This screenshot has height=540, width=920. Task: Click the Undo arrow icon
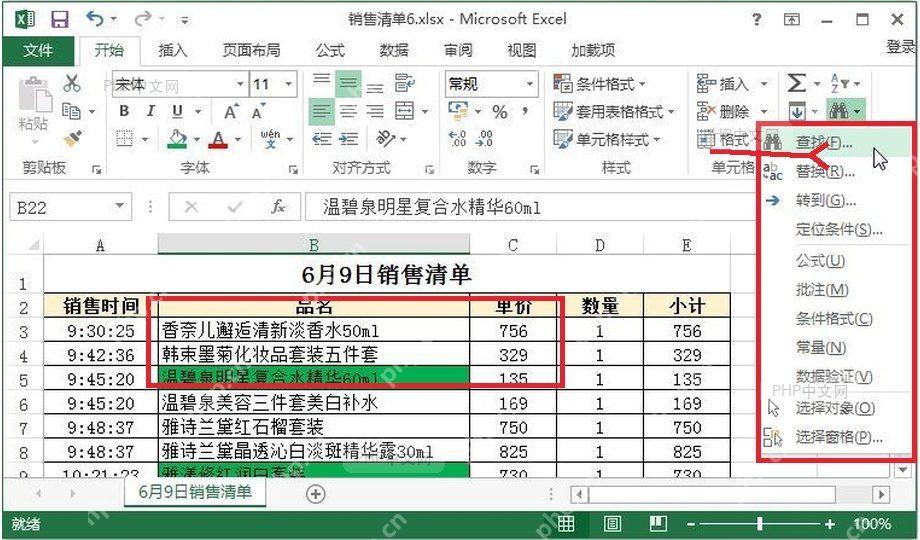94,19
